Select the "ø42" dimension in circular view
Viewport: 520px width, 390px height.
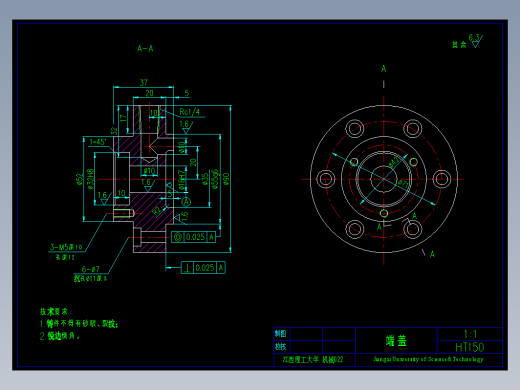click(x=394, y=162)
